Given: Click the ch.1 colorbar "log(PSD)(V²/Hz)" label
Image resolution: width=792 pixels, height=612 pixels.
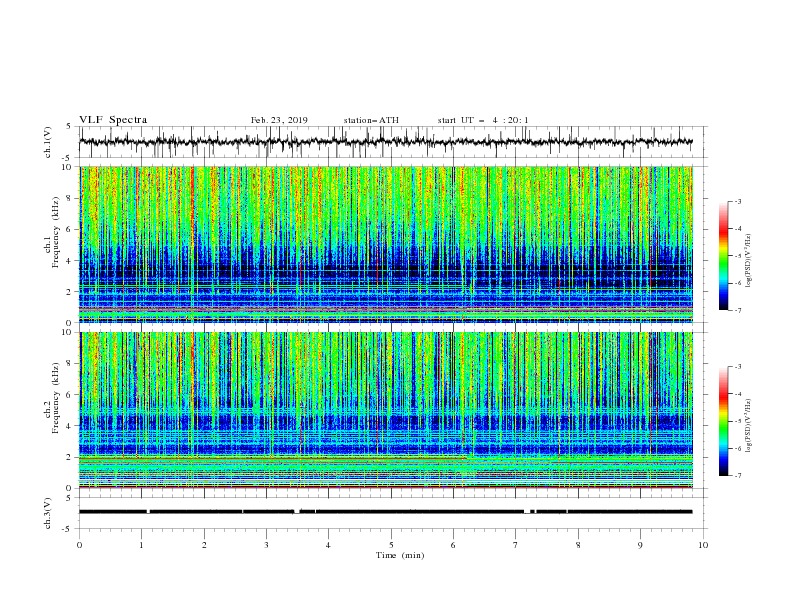Looking at the screenshot, I should pyautogui.click(x=748, y=261).
